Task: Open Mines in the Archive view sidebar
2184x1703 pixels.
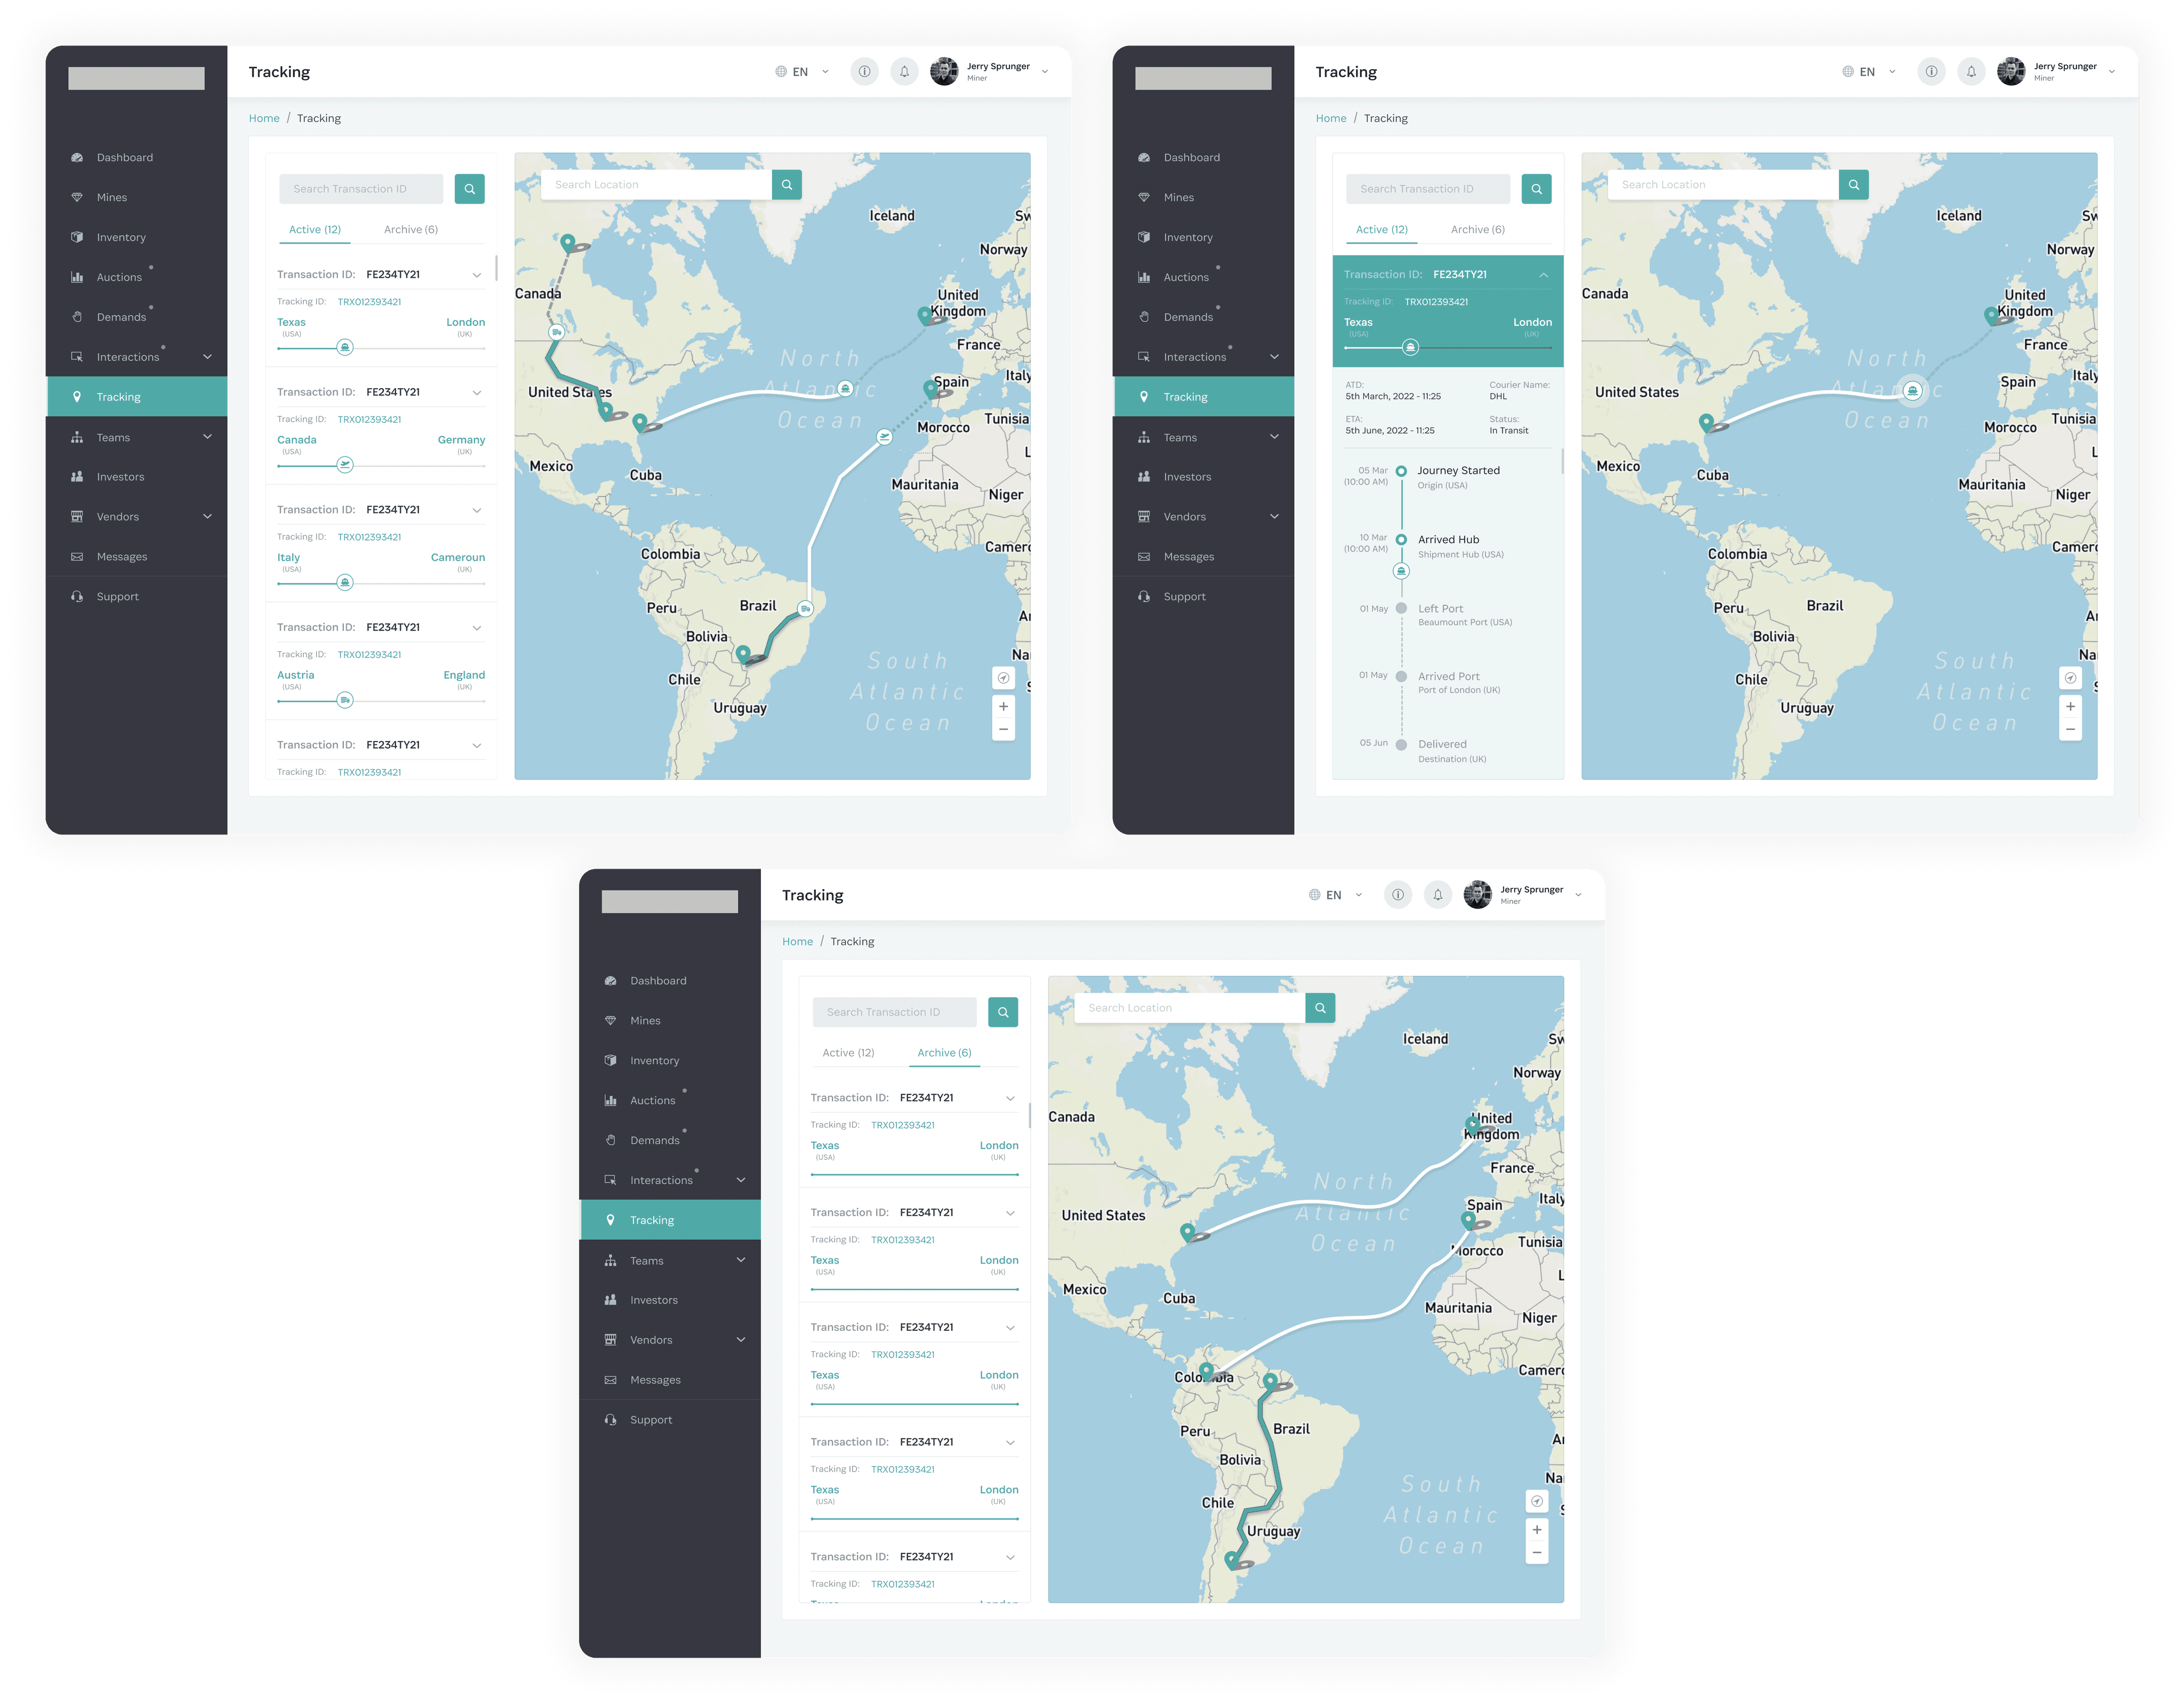Action: point(645,1021)
